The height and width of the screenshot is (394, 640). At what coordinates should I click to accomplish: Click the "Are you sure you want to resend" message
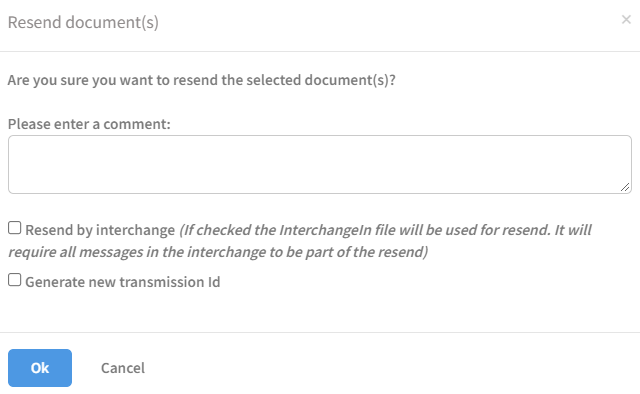pos(202,80)
